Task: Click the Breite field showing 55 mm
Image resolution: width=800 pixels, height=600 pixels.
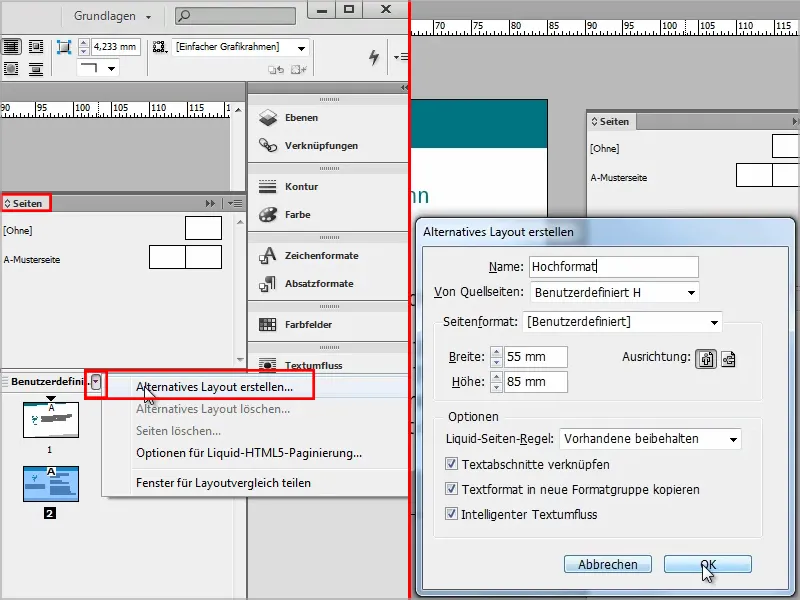Action: click(x=536, y=357)
